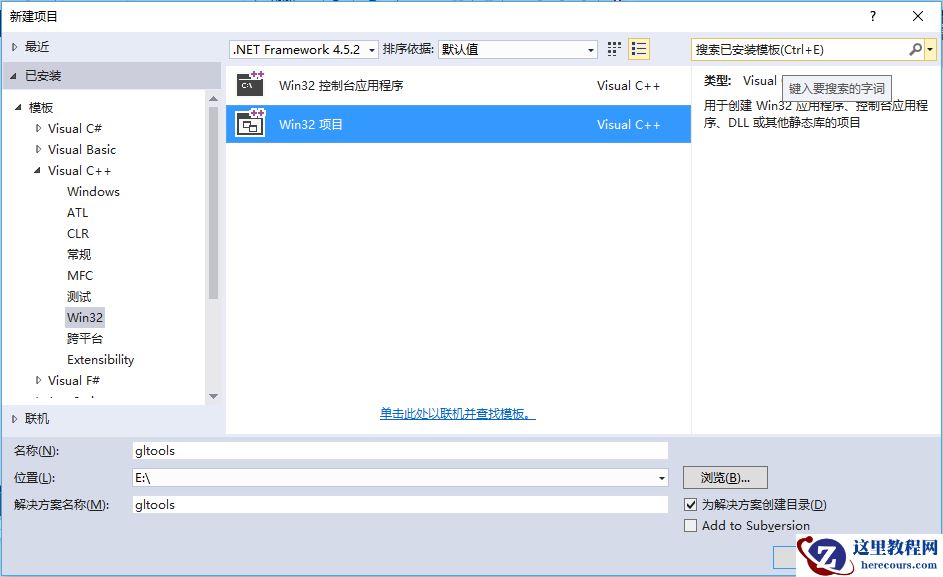Select 跨平台 template category
This screenshot has width=943, height=577.
(85, 338)
